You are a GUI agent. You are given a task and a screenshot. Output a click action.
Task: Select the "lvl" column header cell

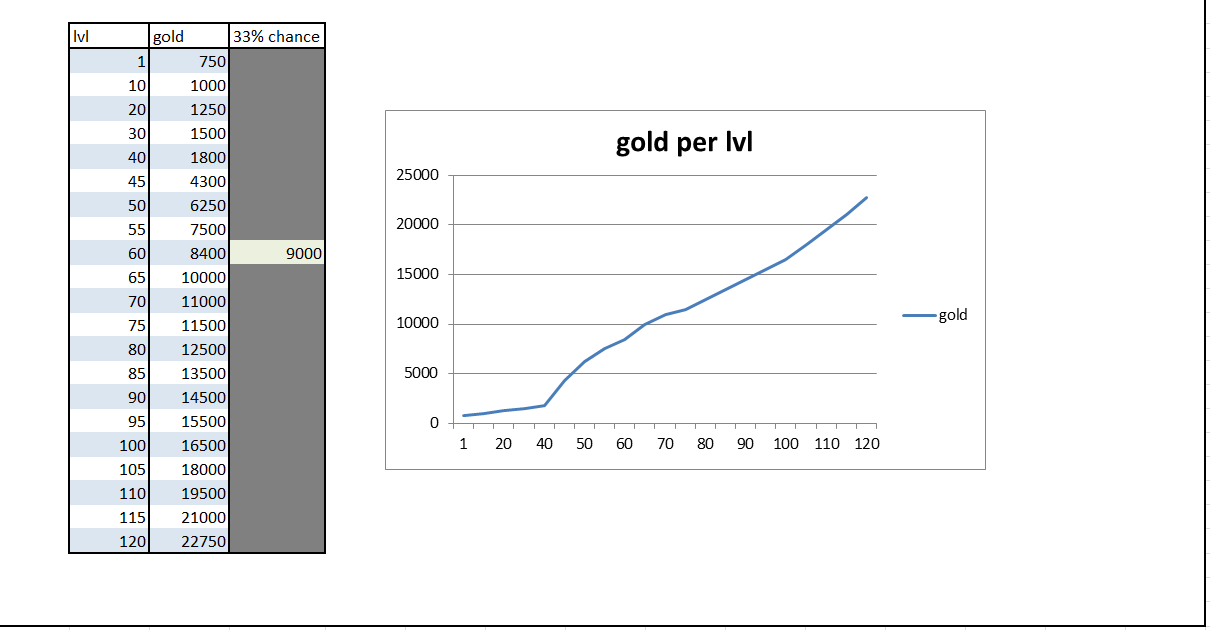pos(109,37)
